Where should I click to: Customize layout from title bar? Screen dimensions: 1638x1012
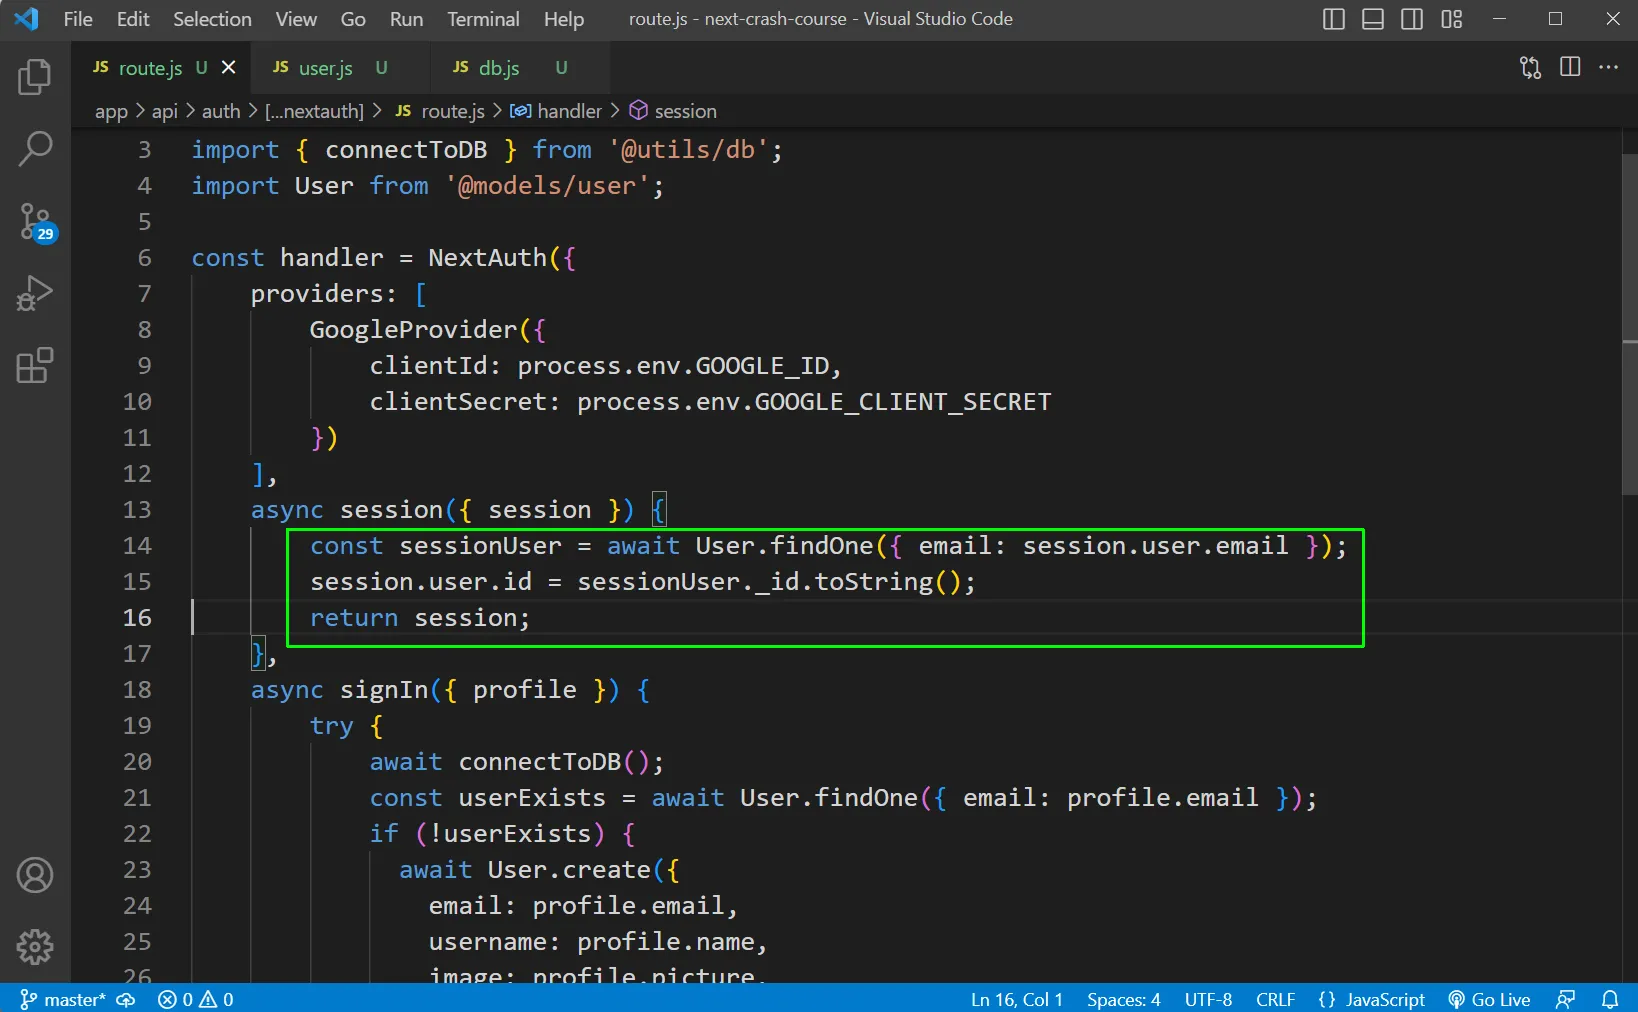pos(1451,19)
